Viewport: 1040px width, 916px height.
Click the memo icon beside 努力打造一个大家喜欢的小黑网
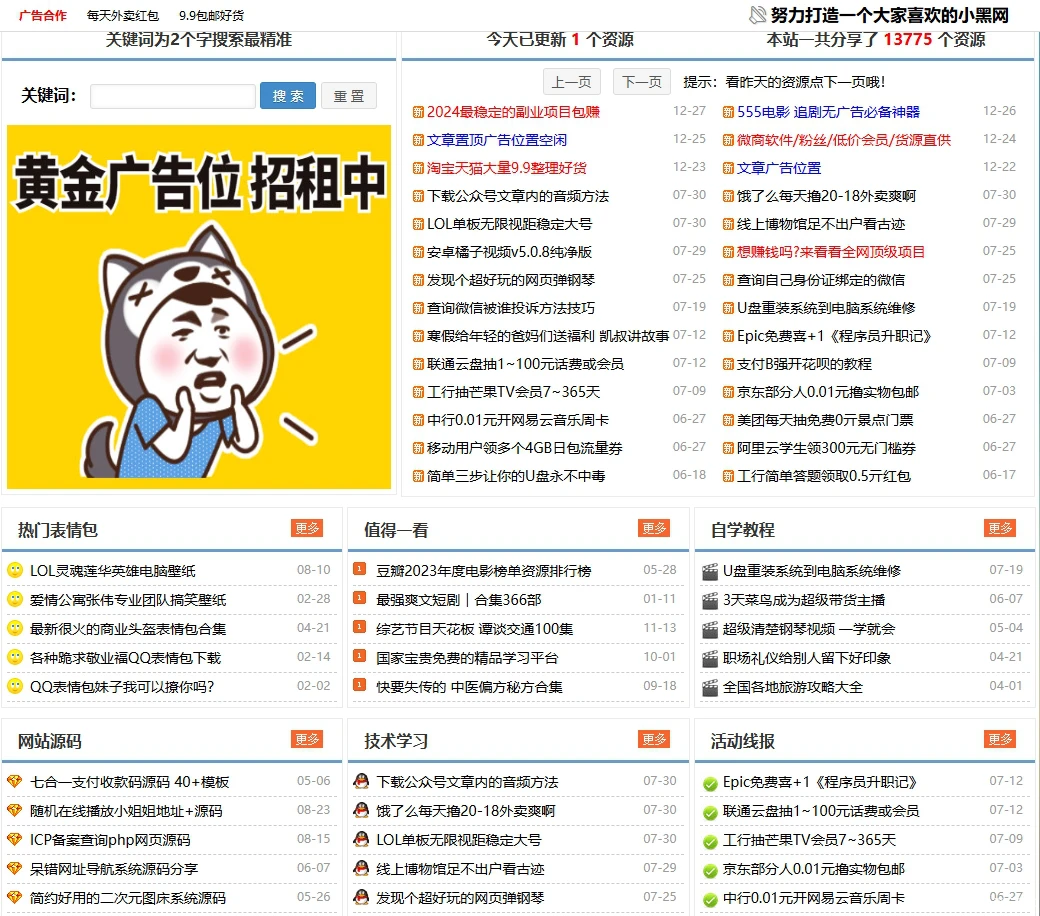(753, 14)
